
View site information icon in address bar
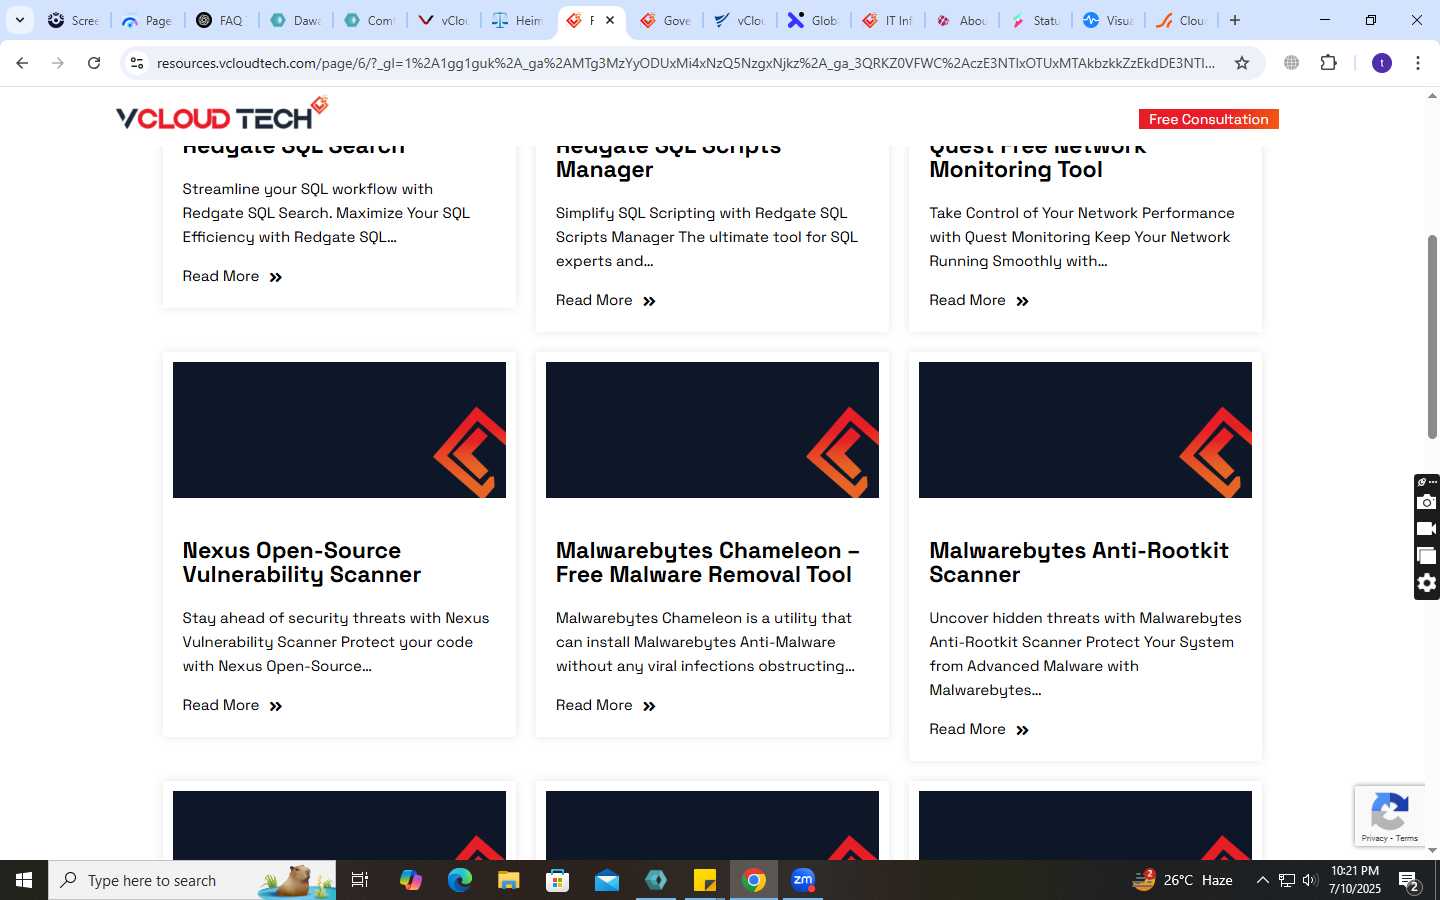pos(137,63)
